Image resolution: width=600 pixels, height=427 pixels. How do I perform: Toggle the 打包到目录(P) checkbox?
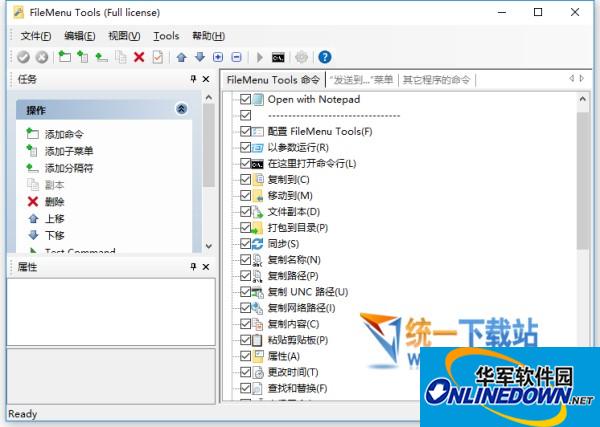point(245,228)
